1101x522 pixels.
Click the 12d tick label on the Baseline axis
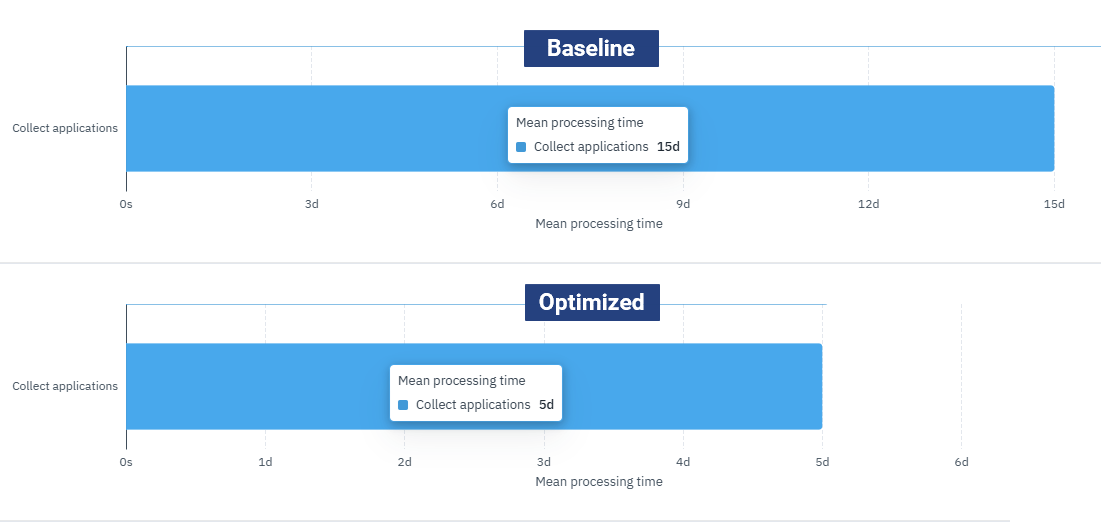868,204
